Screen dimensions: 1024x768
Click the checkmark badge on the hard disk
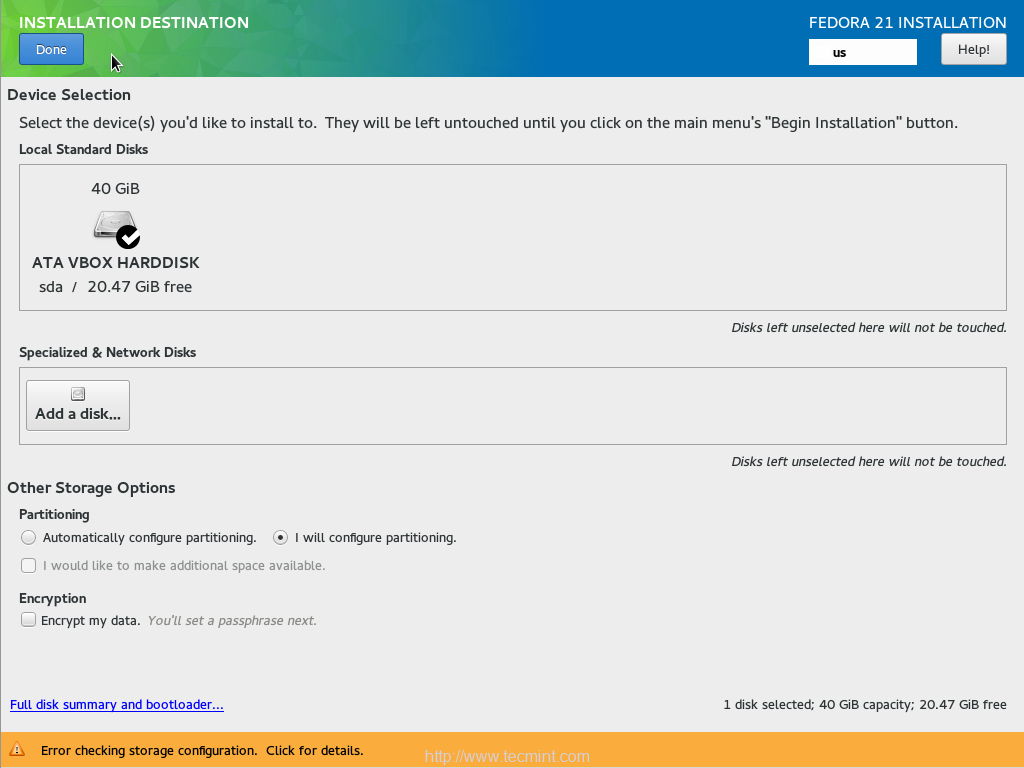coord(128,238)
